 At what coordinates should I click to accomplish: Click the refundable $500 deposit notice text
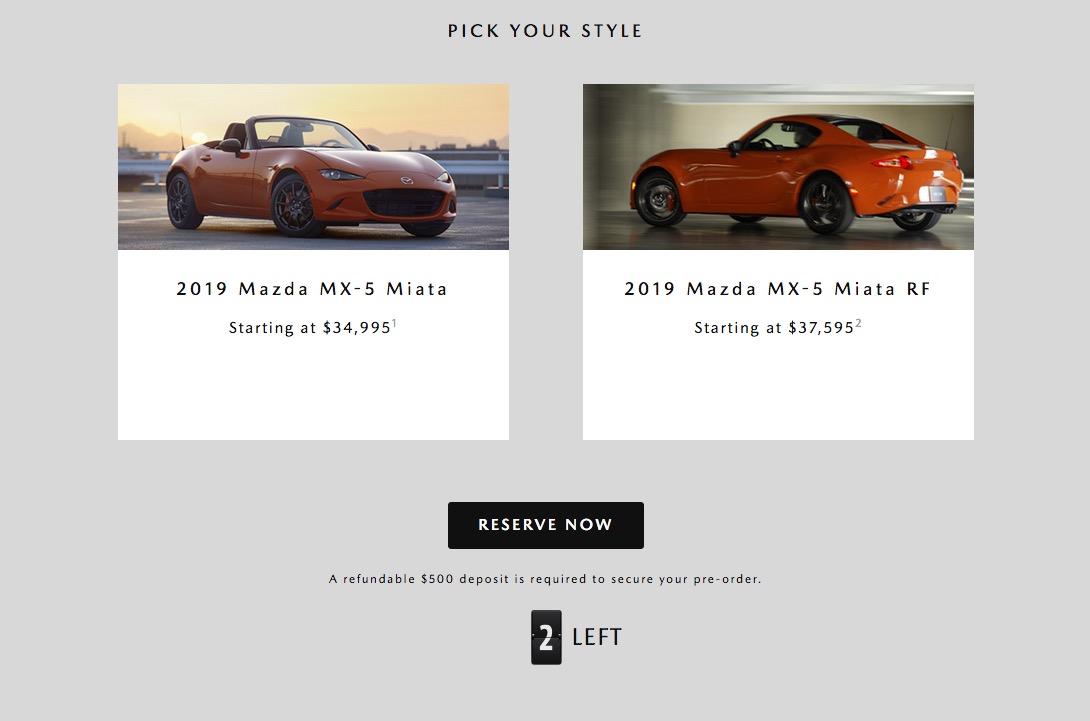tap(545, 578)
